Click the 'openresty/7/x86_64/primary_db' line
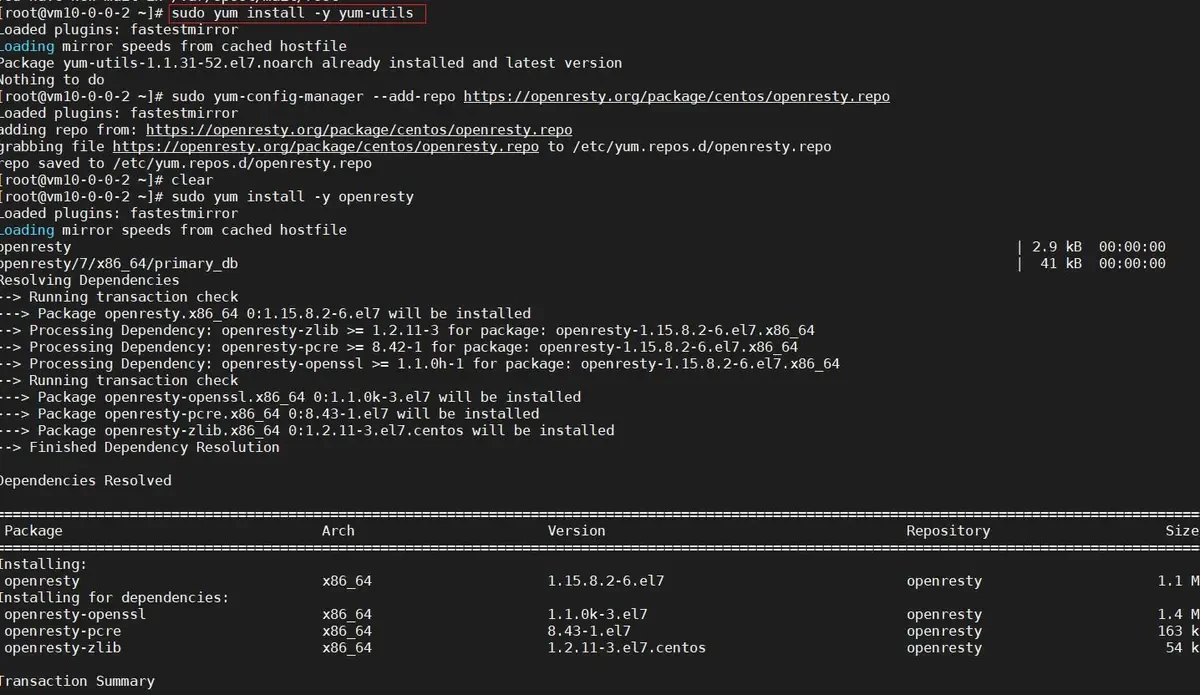Screen dimensions: 1200x695 (x=119, y=263)
